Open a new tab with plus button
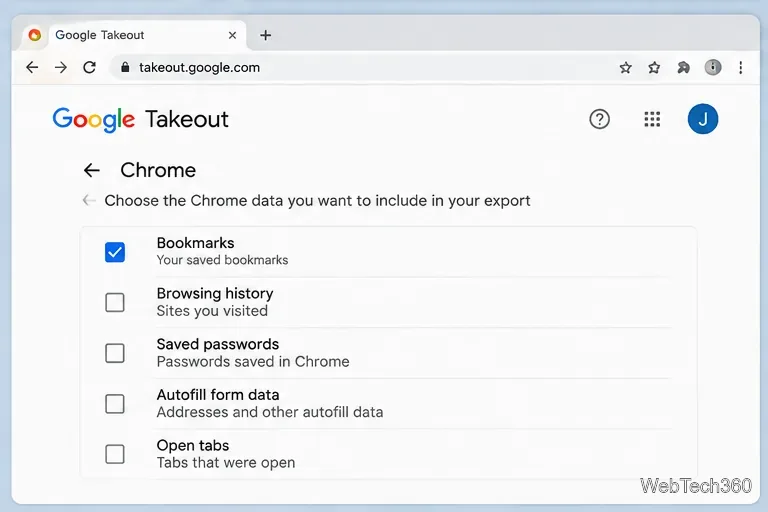 tap(265, 35)
